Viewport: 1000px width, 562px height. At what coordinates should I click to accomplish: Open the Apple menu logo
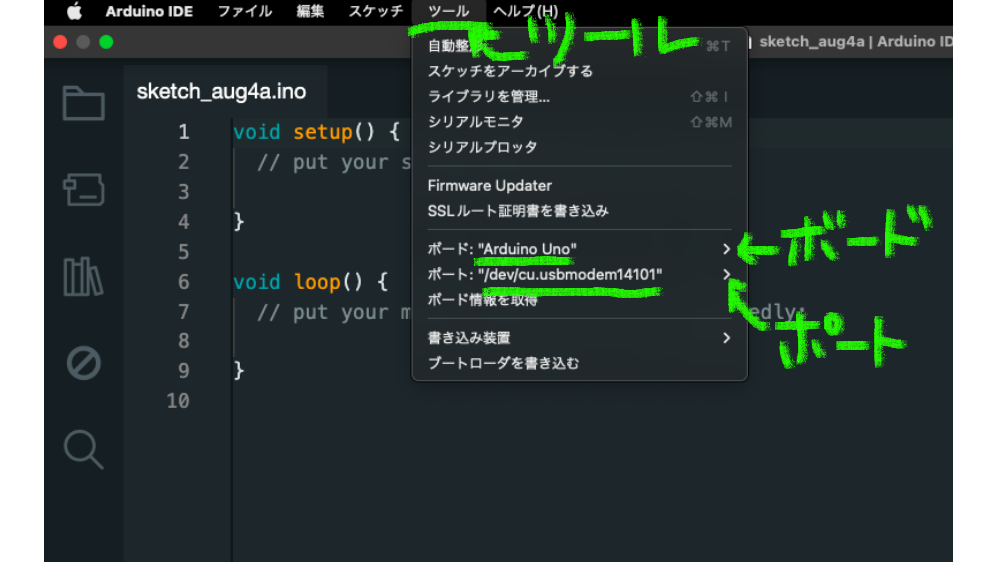[75, 11]
